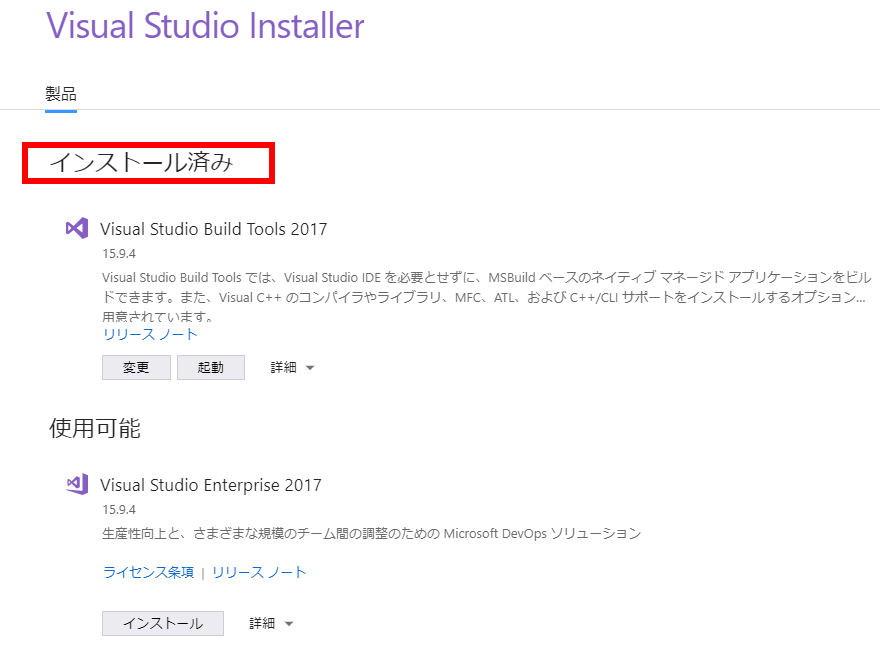Expand 詳細 dropdown for Build Tools 2017
The image size is (880, 645).
pos(292,367)
